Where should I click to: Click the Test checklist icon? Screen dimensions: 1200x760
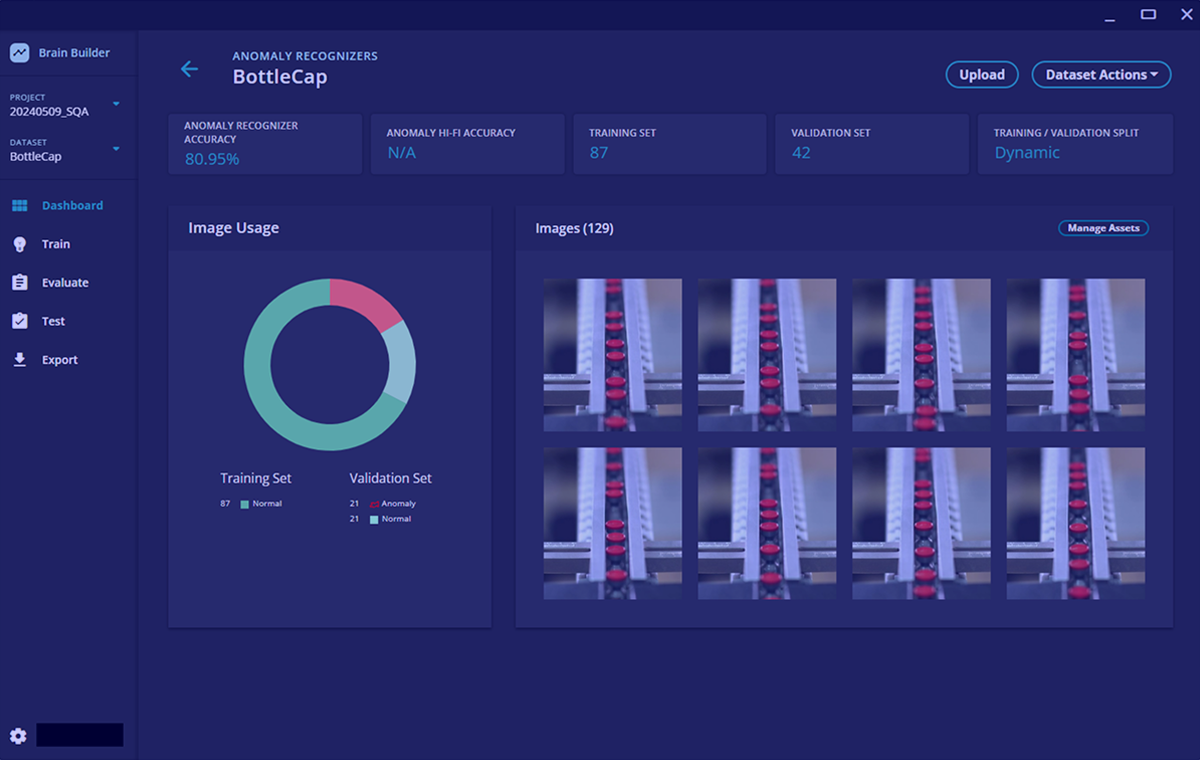19,321
